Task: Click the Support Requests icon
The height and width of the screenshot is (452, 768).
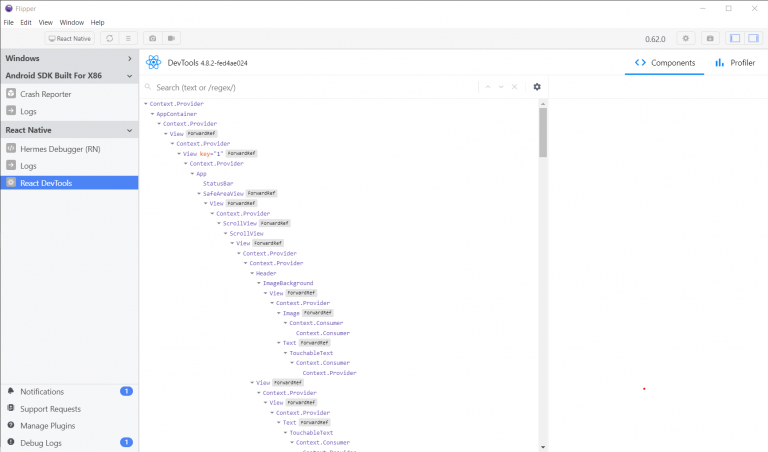Action: click(x=11, y=408)
